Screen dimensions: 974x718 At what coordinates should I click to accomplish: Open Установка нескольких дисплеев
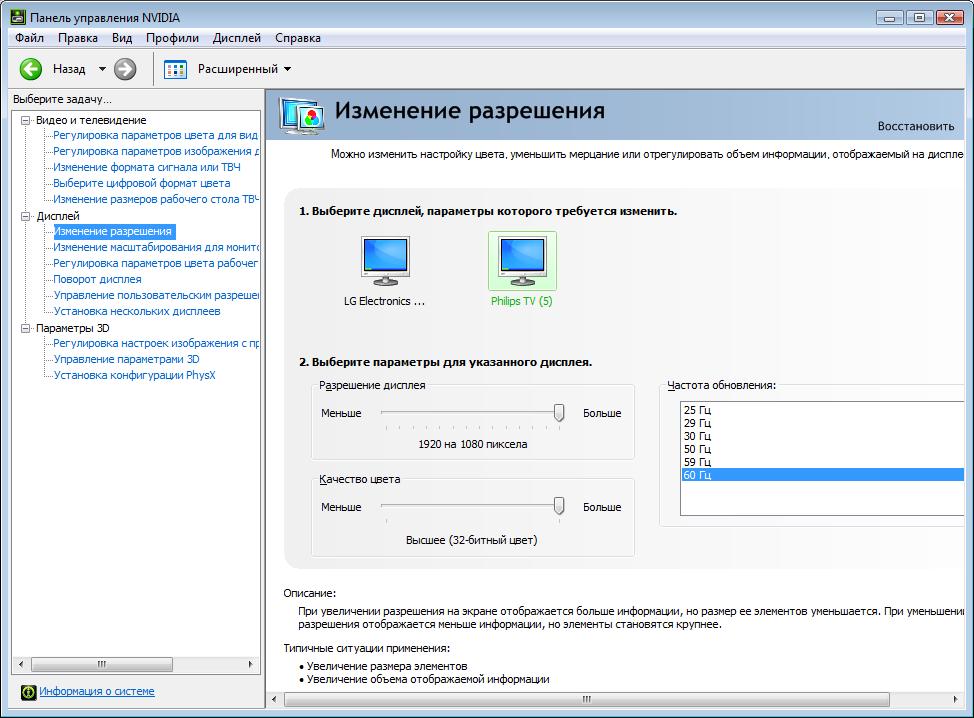point(137,311)
